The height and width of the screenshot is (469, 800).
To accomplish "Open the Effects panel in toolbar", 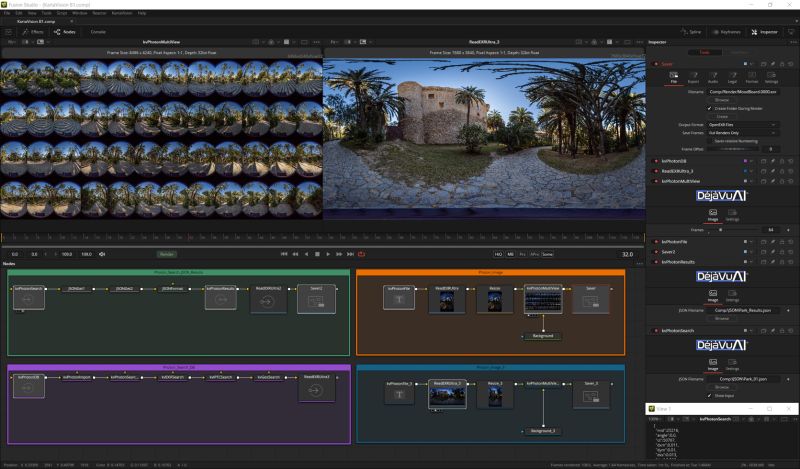I will coord(33,32).
